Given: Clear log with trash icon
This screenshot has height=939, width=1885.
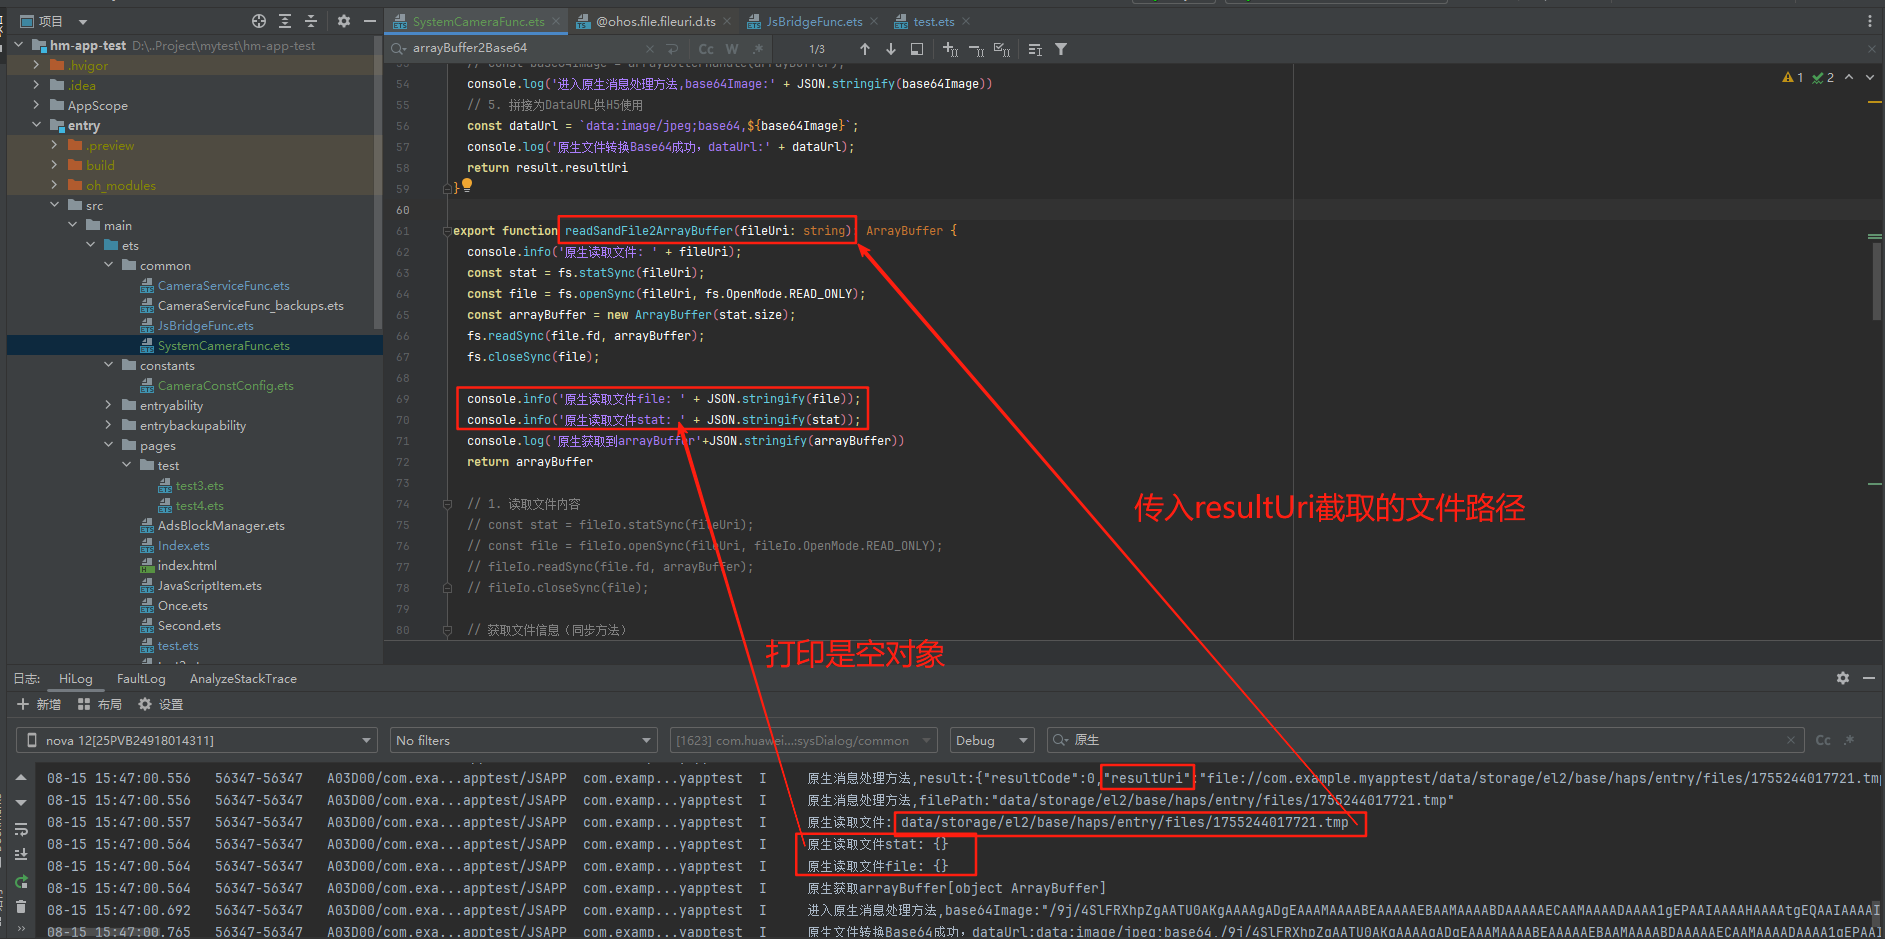Looking at the screenshot, I should [x=21, y=907].
